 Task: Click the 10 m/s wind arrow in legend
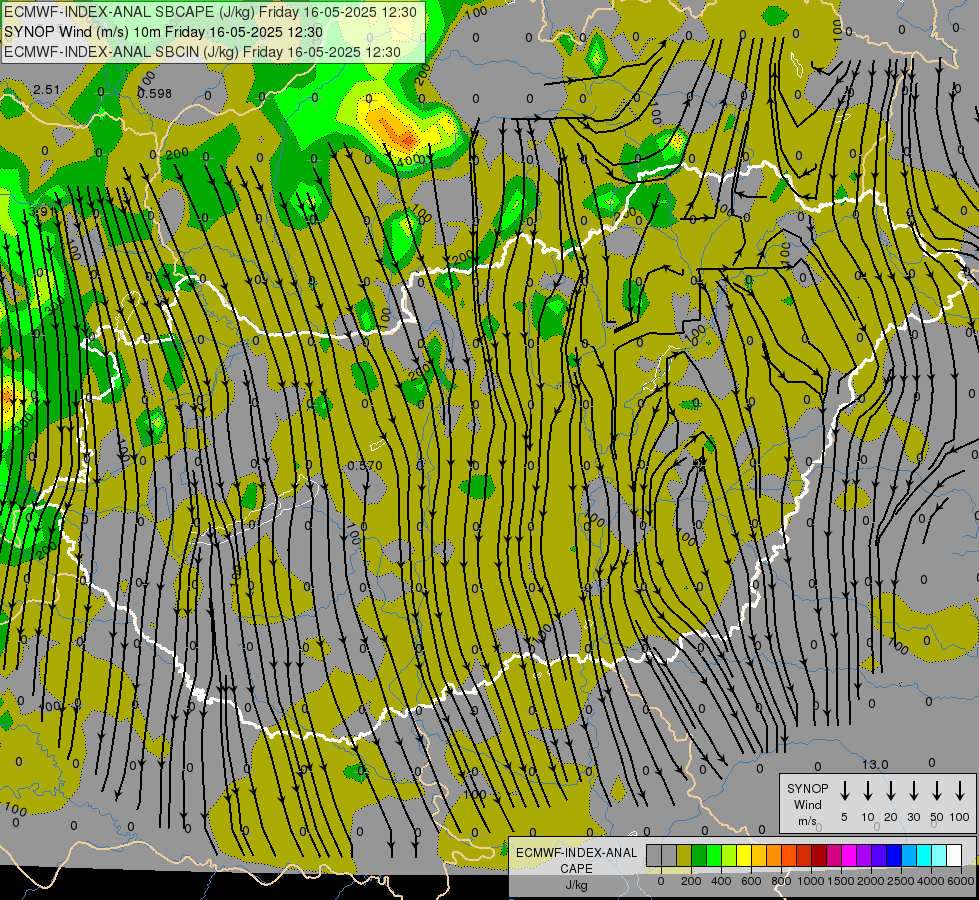(x=868, y=791)
